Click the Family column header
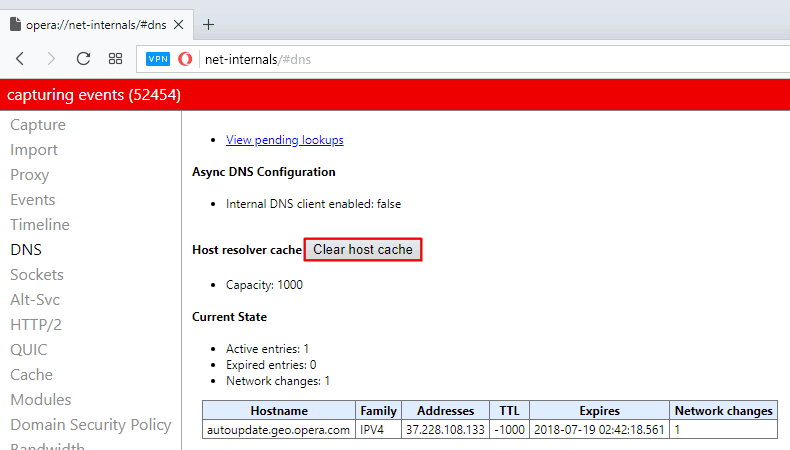Image resolution: width=790 pixels, height=450 pixels. coord(378,411)
